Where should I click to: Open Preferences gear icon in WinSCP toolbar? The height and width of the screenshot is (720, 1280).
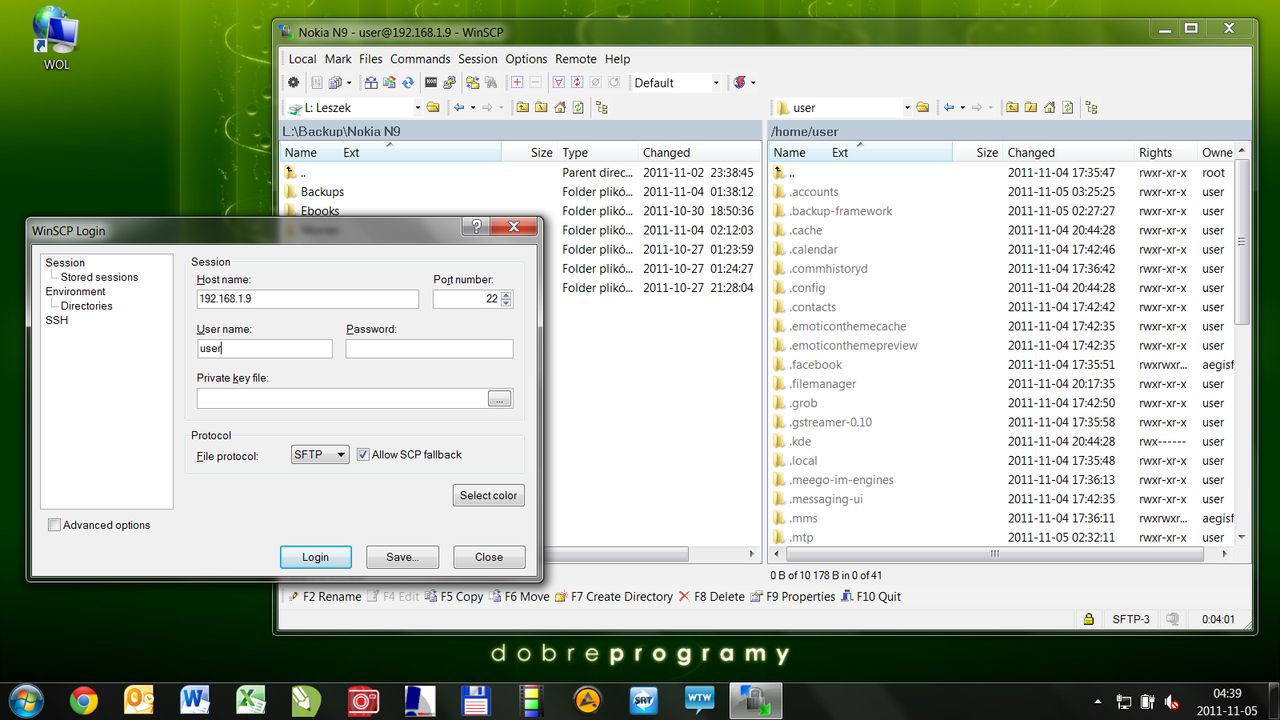[293, 83]
